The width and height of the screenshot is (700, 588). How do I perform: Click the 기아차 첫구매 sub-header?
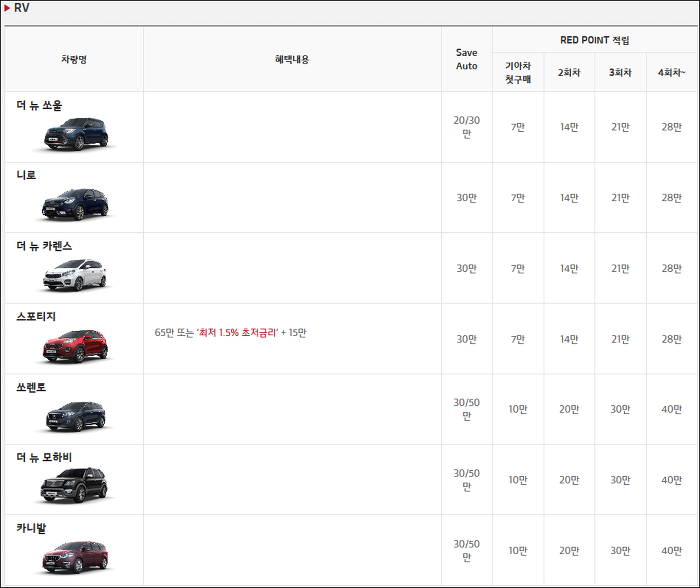[518, 72]
